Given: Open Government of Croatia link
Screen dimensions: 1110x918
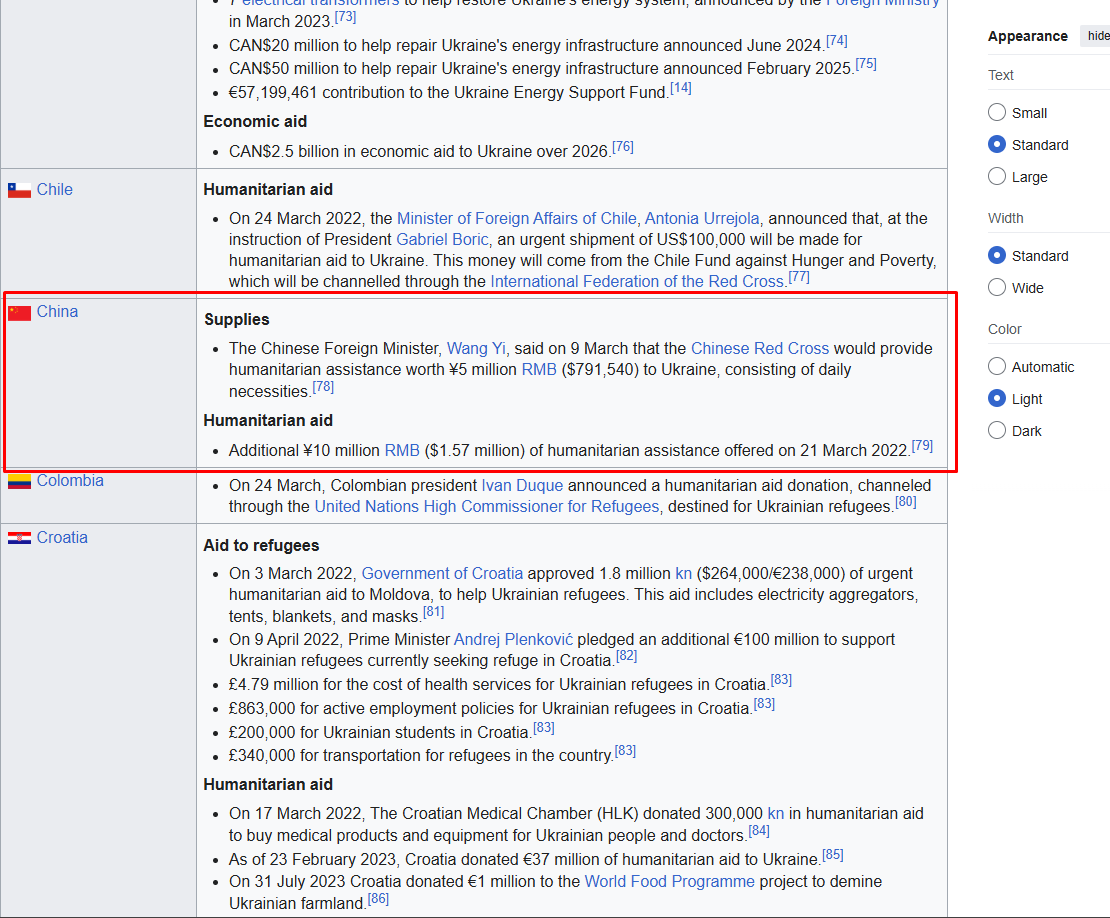Looking at the screenshot, I should [x=442, y=573].
